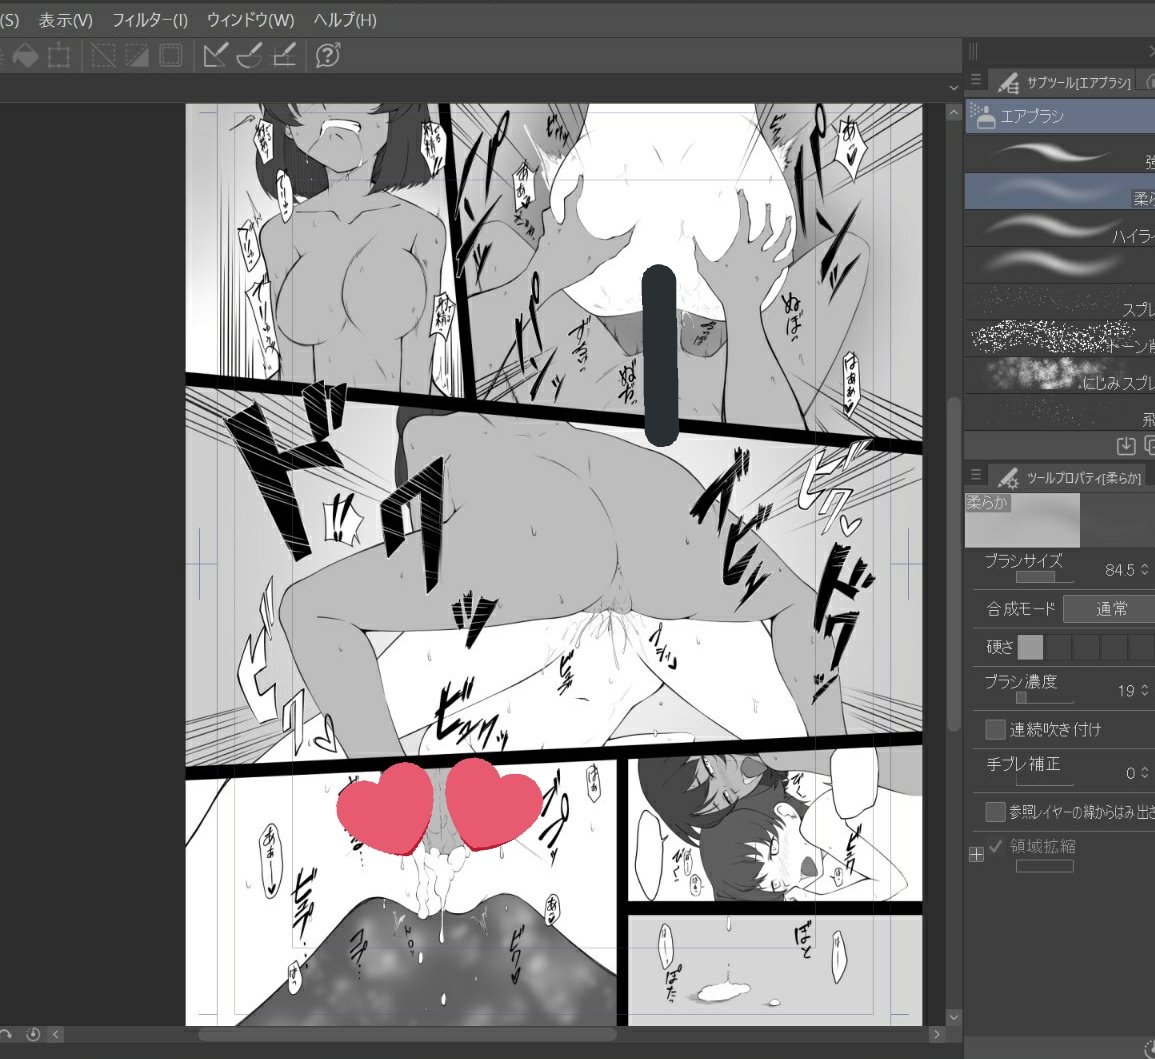Select the 柔らか airbrush preset
Viewport: 1155px width, 1059px height.
tap(1057, 190)
